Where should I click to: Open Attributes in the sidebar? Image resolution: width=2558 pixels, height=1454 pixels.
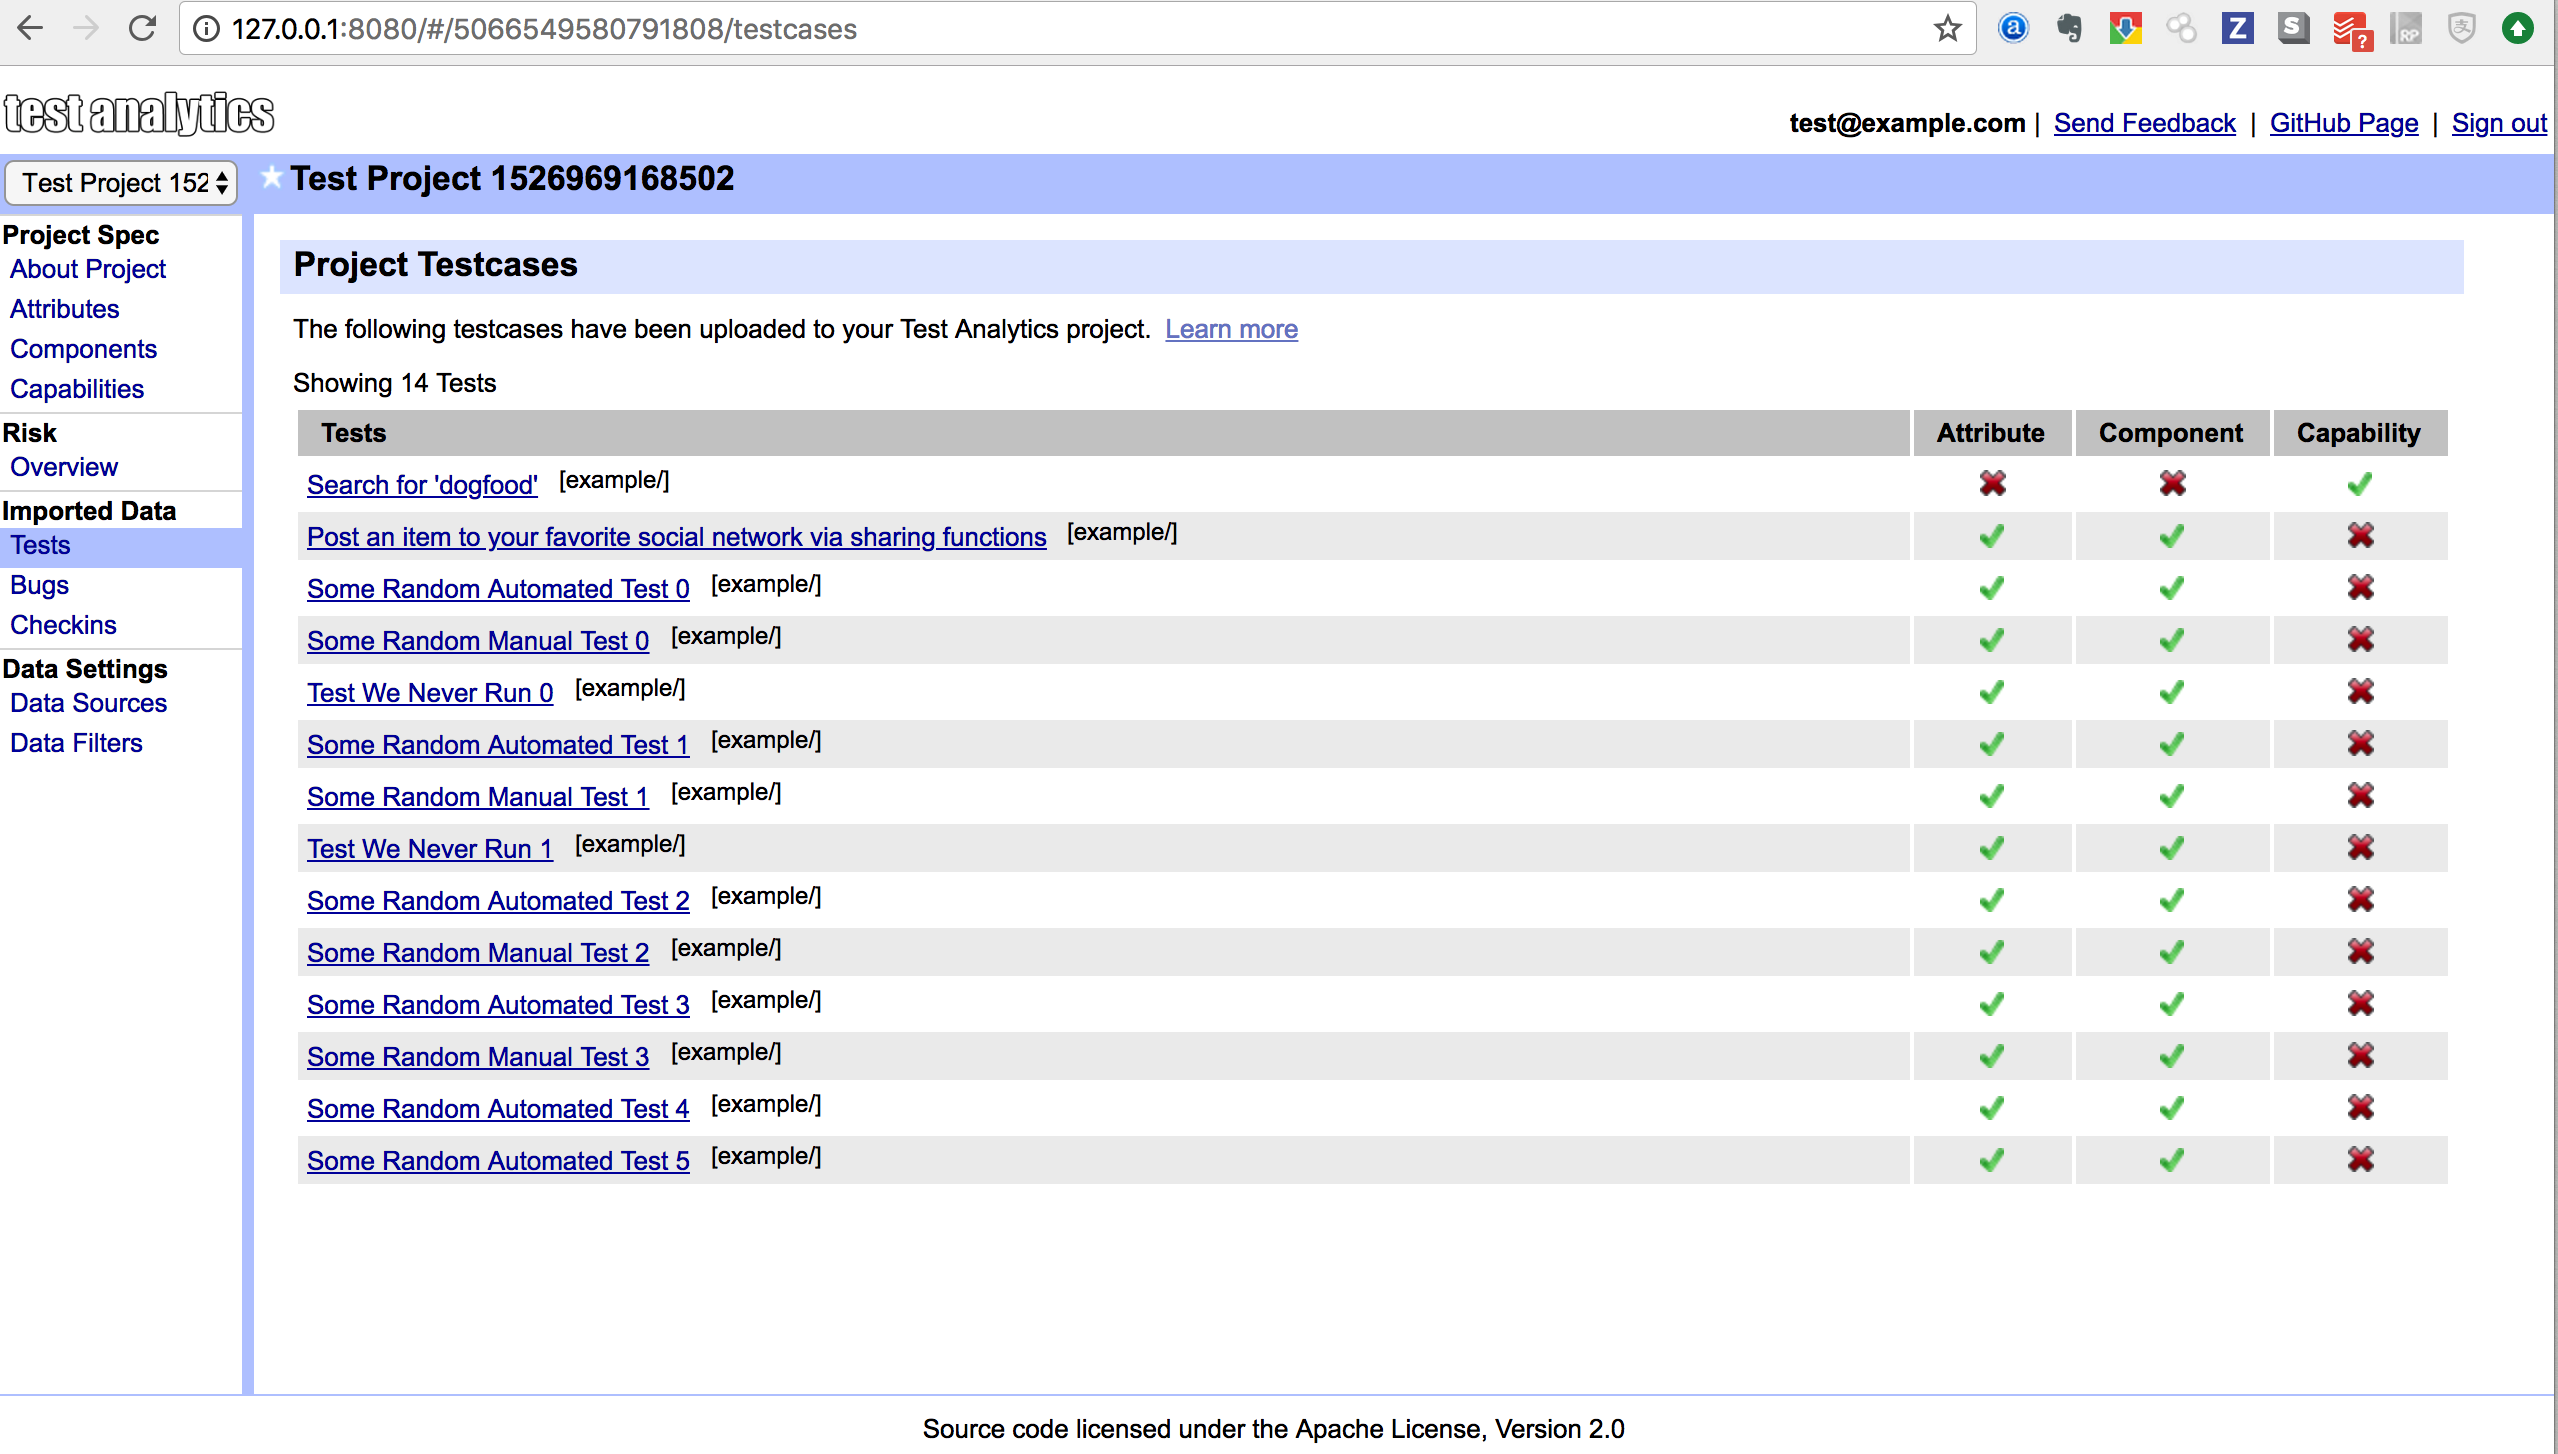[65, 309]
